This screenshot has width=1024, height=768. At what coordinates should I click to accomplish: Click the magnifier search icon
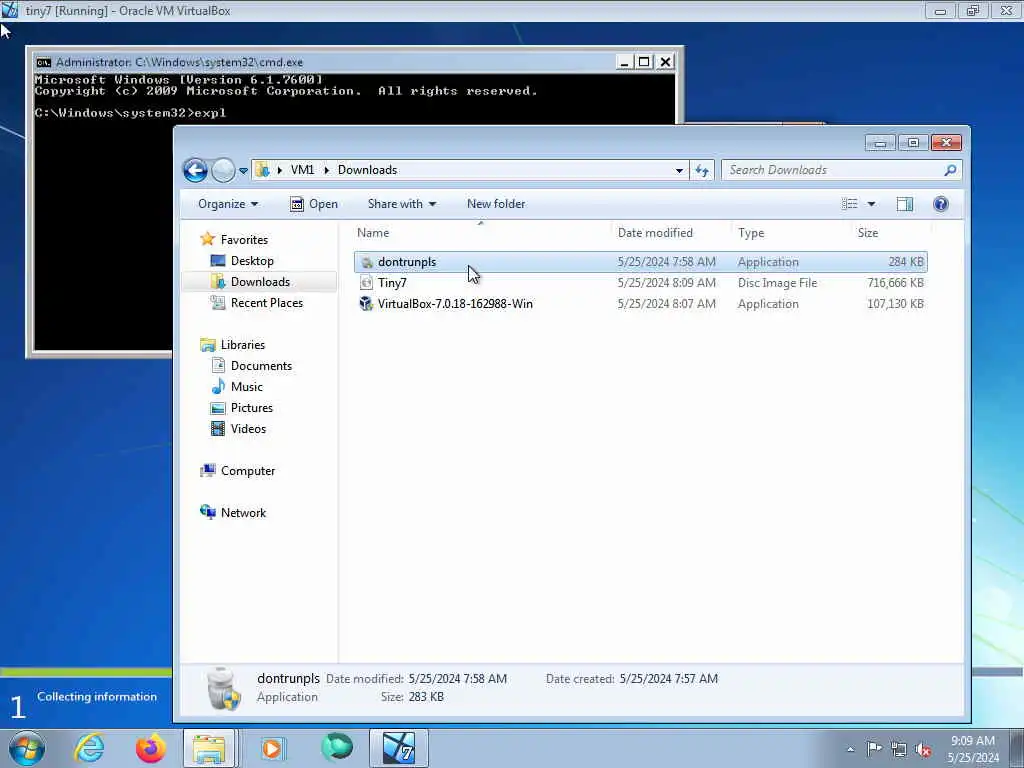pos(950,170)
